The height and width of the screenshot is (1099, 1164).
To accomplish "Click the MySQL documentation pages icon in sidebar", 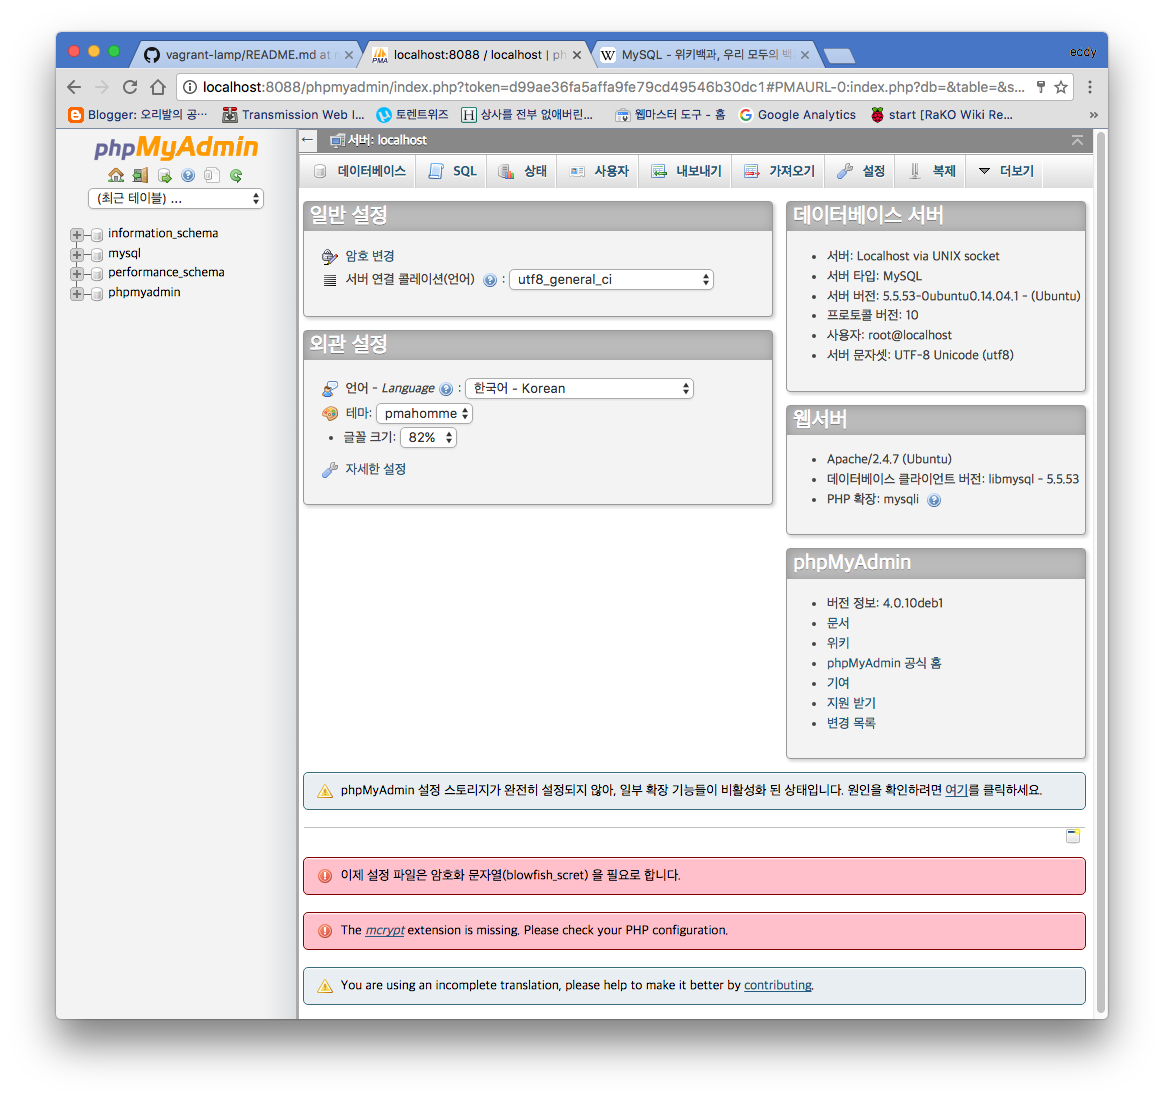I will 212,175.
